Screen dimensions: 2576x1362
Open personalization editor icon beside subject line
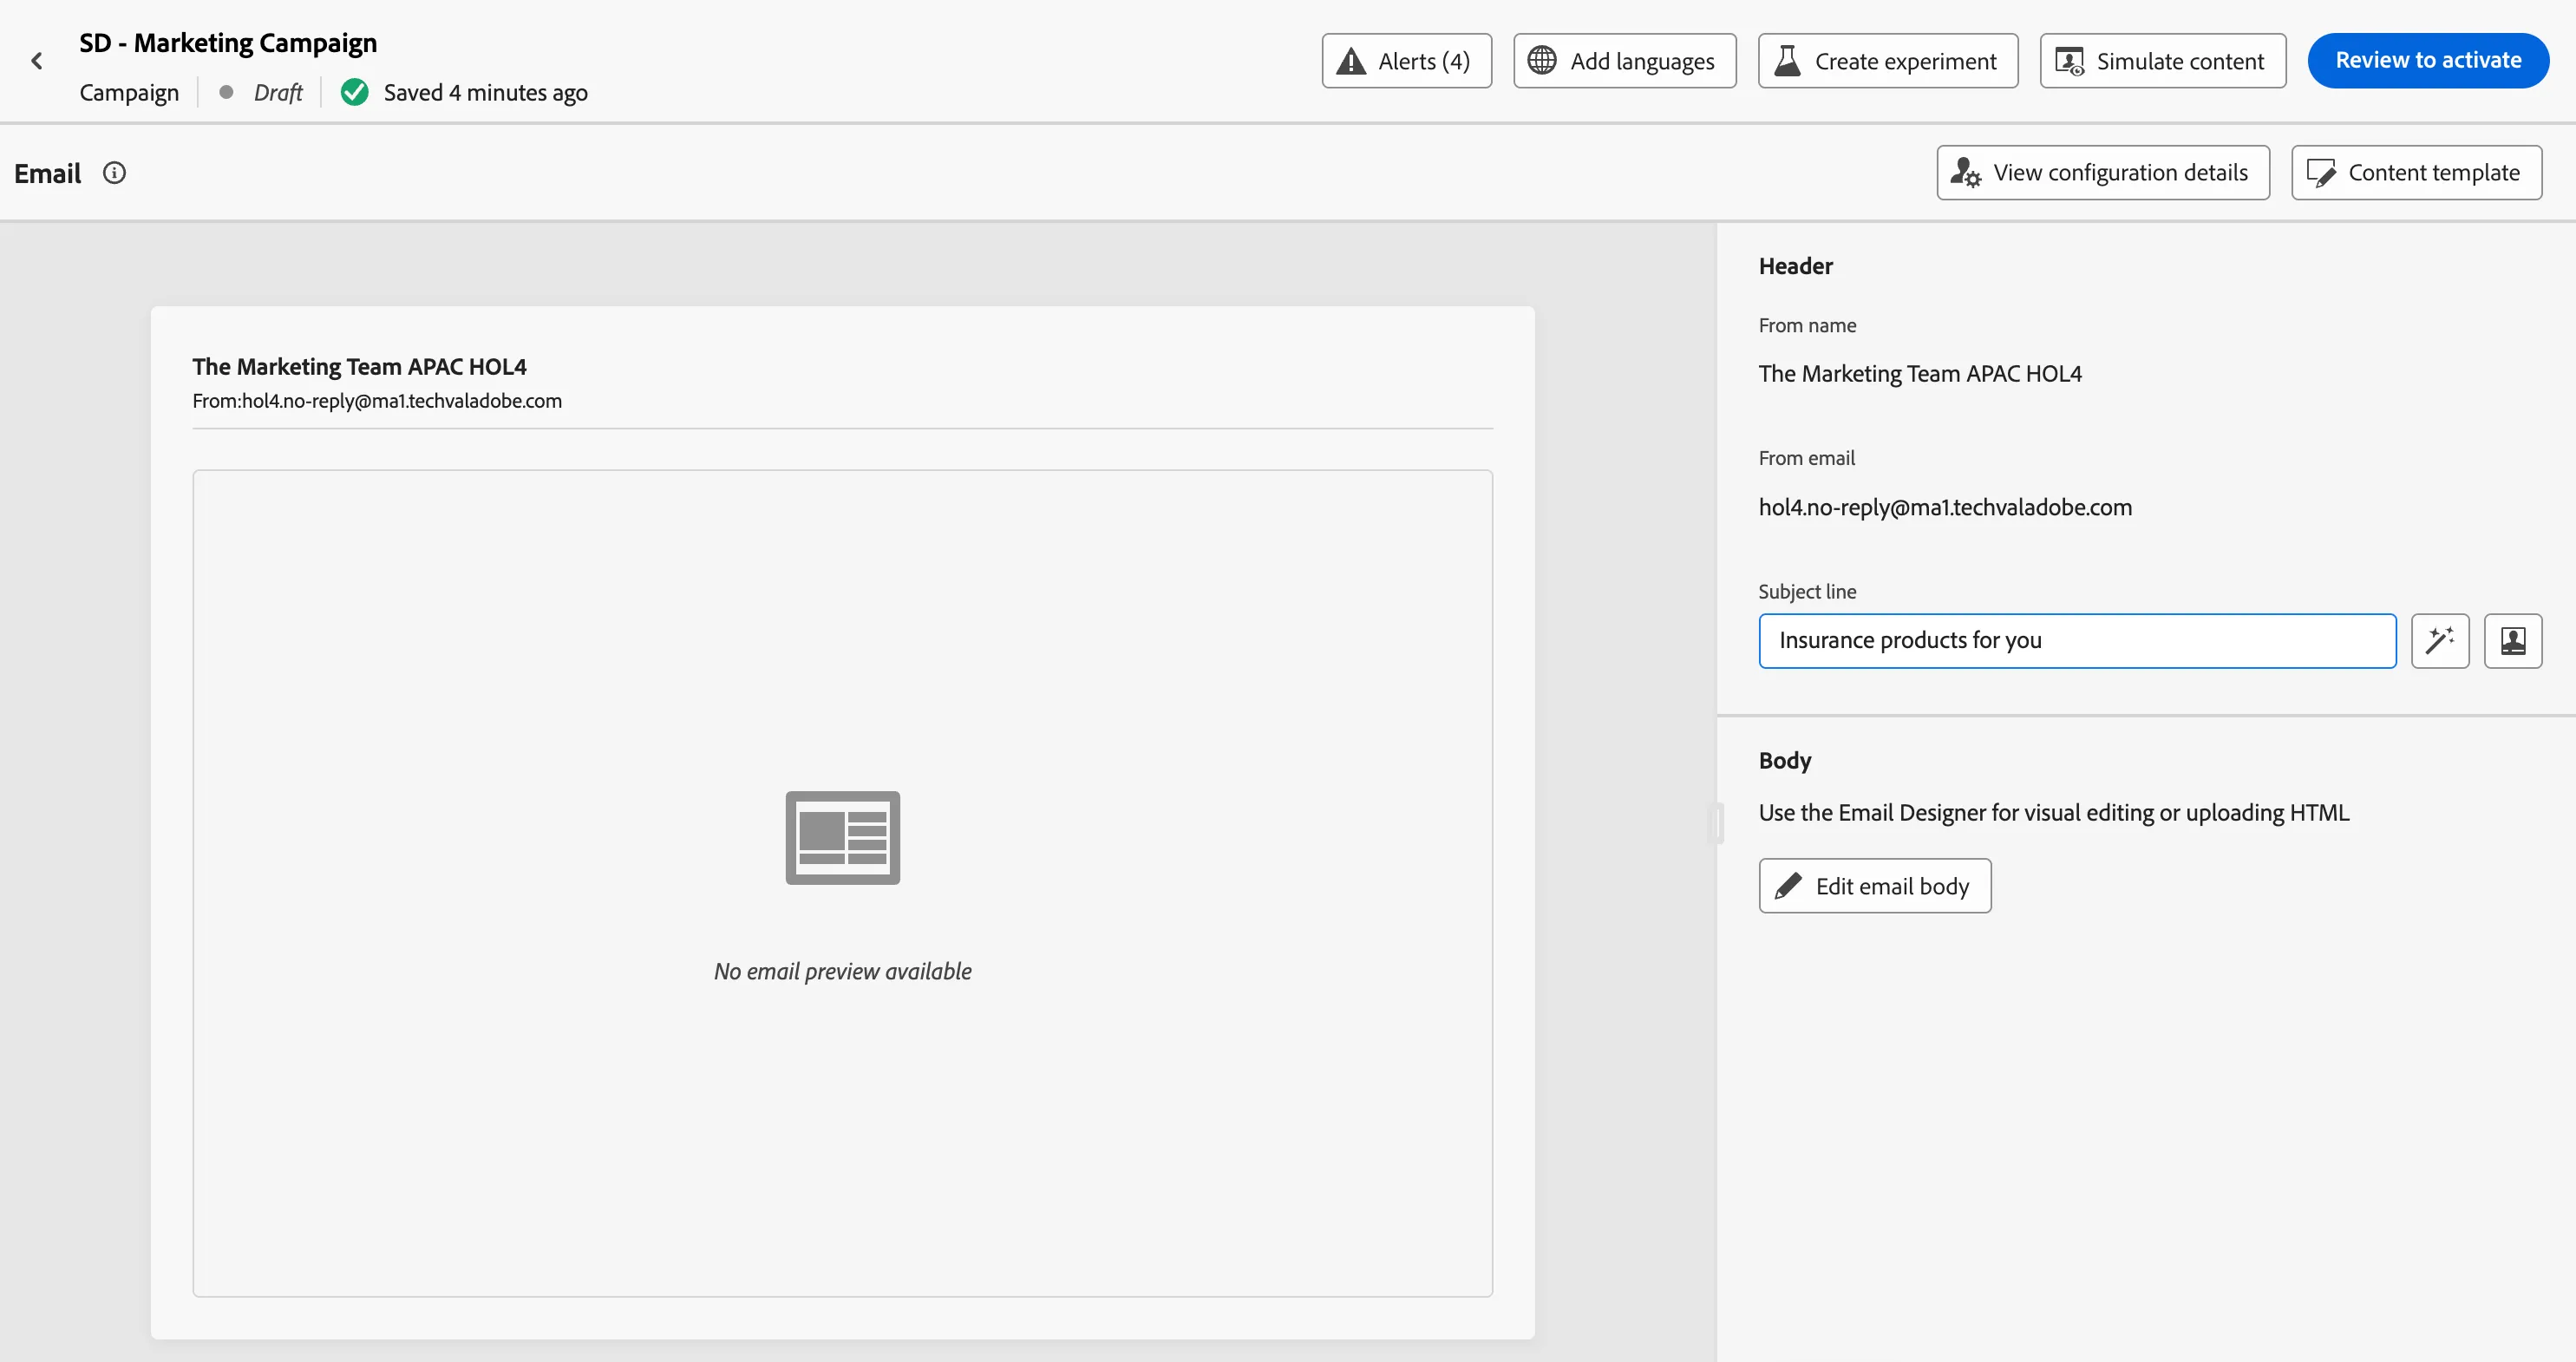click(x=2512, y=640)
